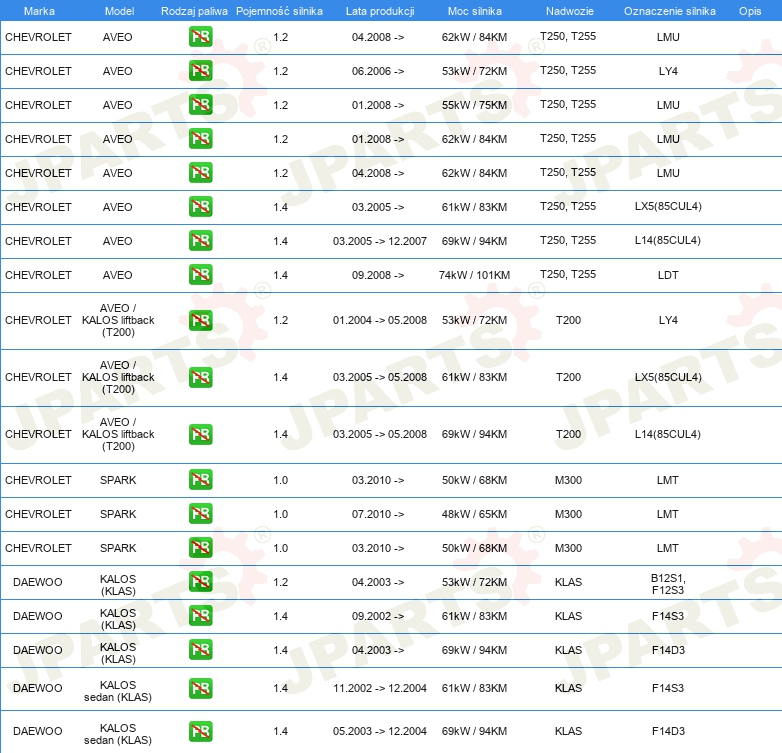The image size is (782, 753).
Task: Click the fuel icon for AVEO 1.4 LX5 T250 row
Action: [200, 206]
